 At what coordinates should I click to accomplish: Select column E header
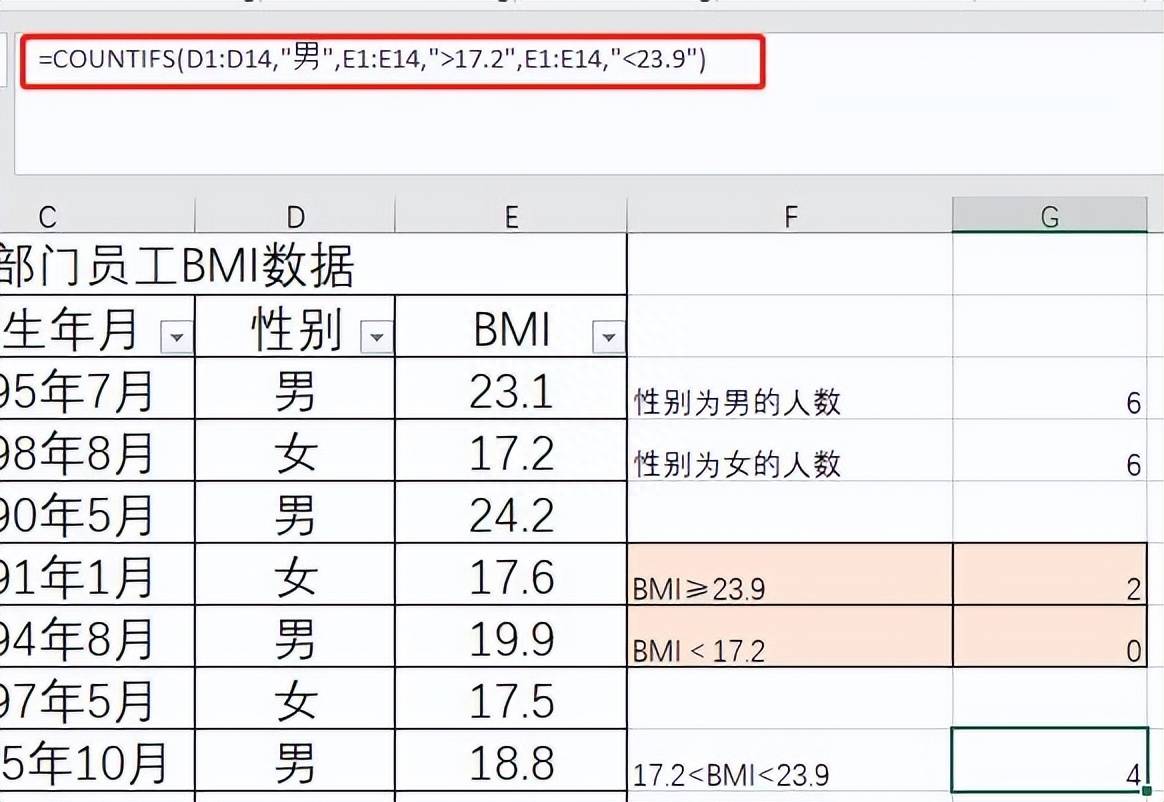511,216
